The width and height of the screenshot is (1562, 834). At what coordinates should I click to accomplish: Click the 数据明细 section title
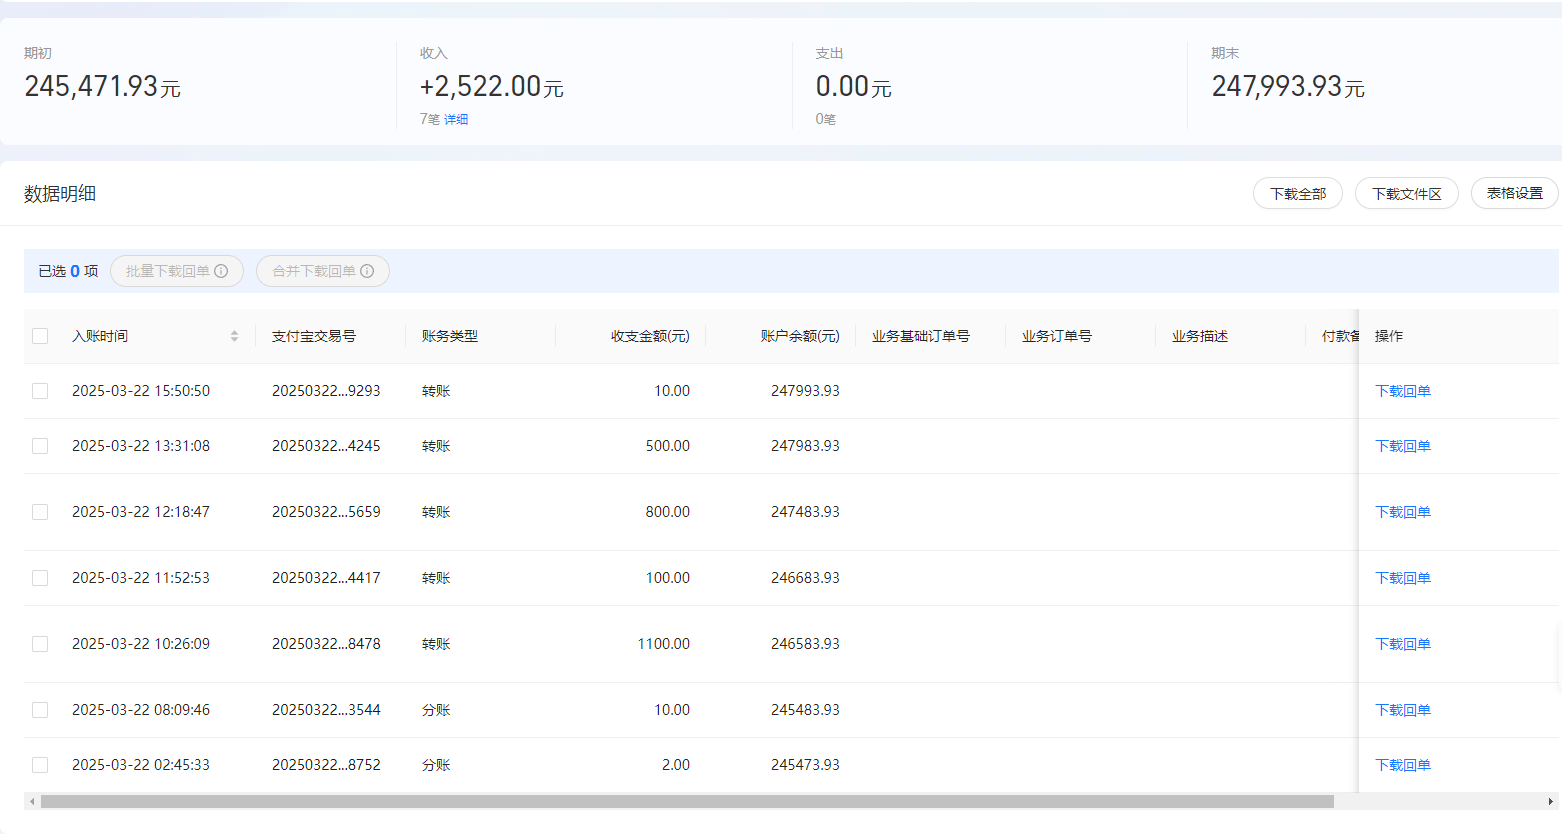point(60,194)
